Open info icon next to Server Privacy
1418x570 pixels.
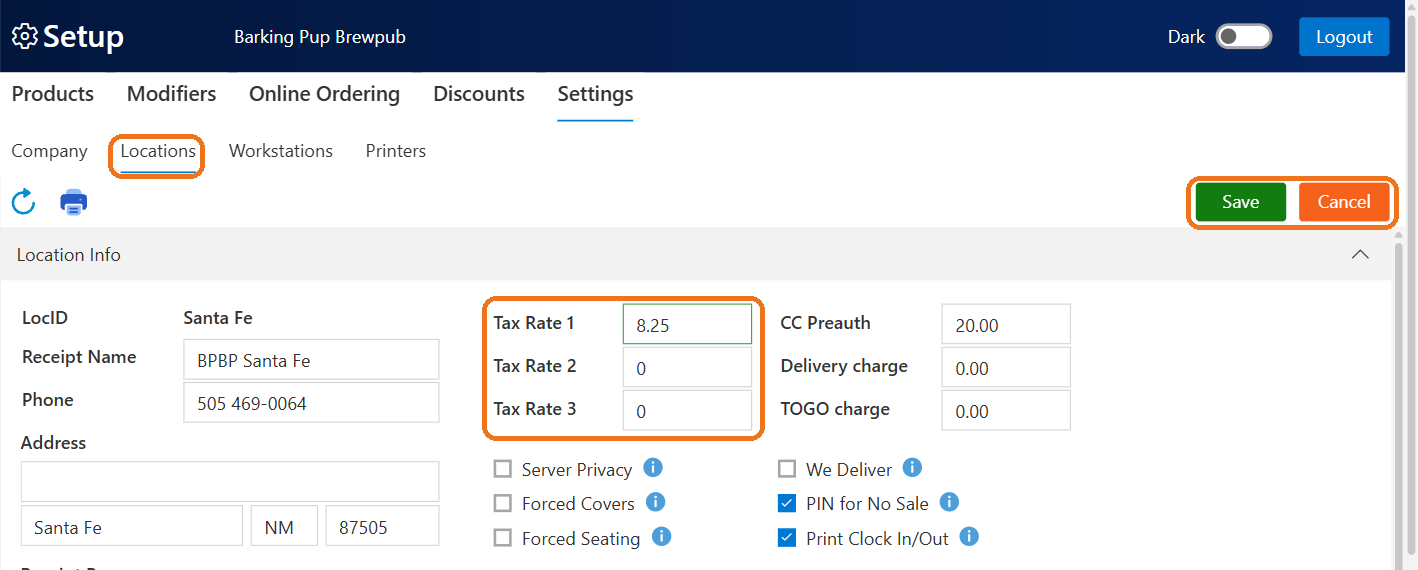coord(653,468)
